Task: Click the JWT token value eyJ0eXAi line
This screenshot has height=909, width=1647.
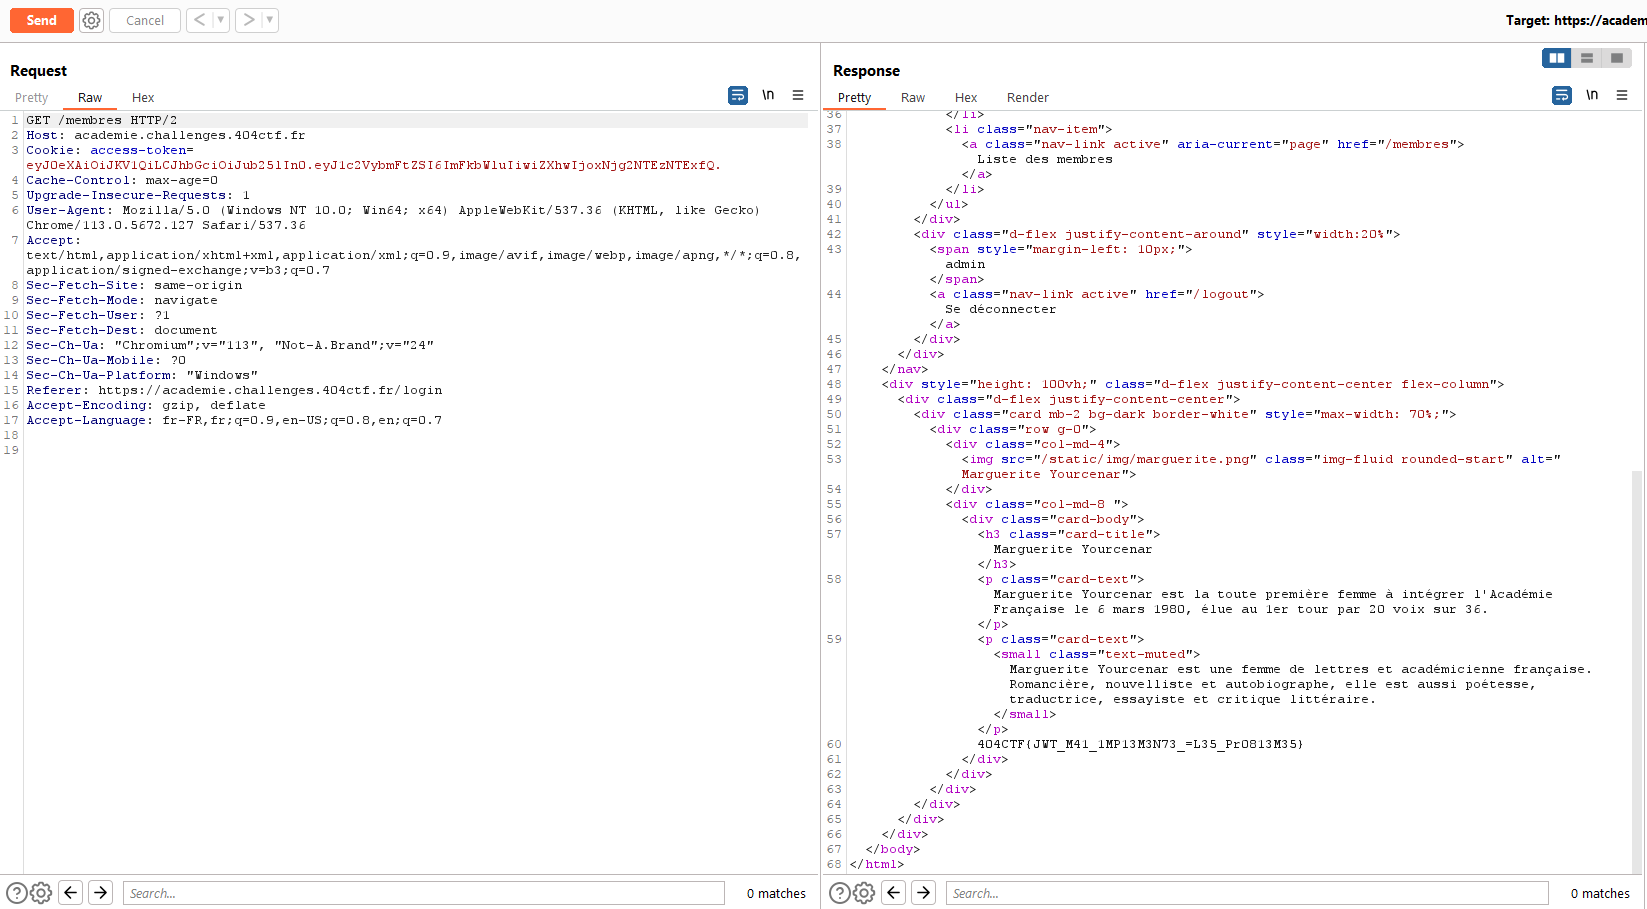Action: coord(373,165)
